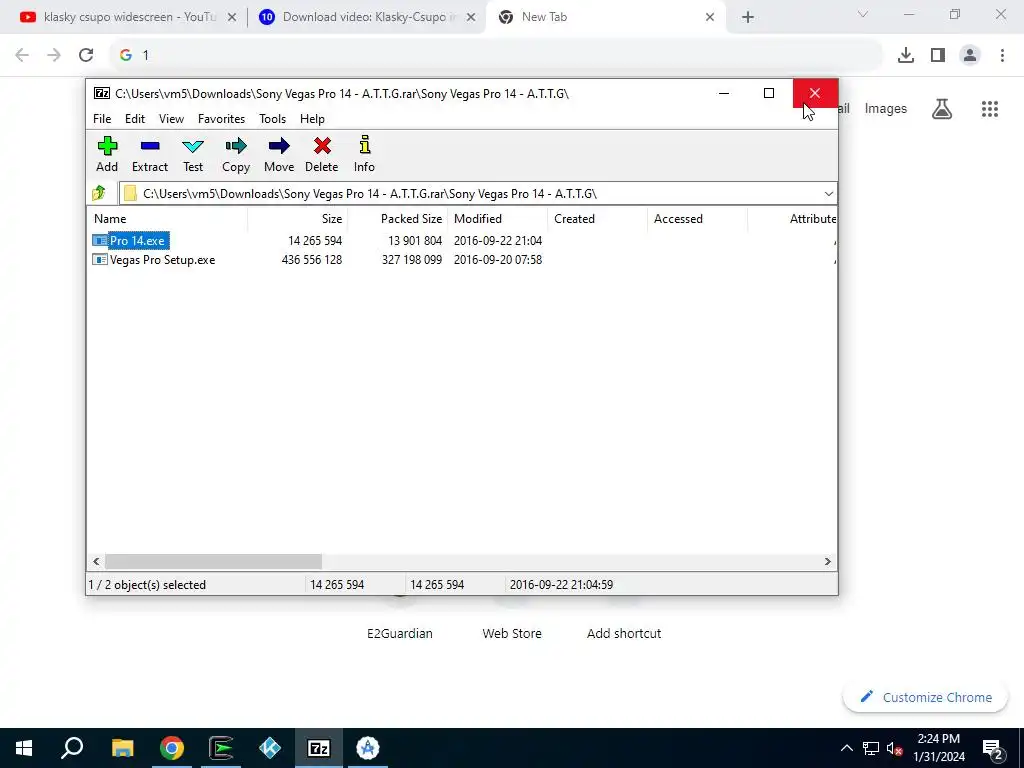Screen dimensions: 1024x768
Task: Click the horizontal scrollbar thumb
Action: [214, 562]
